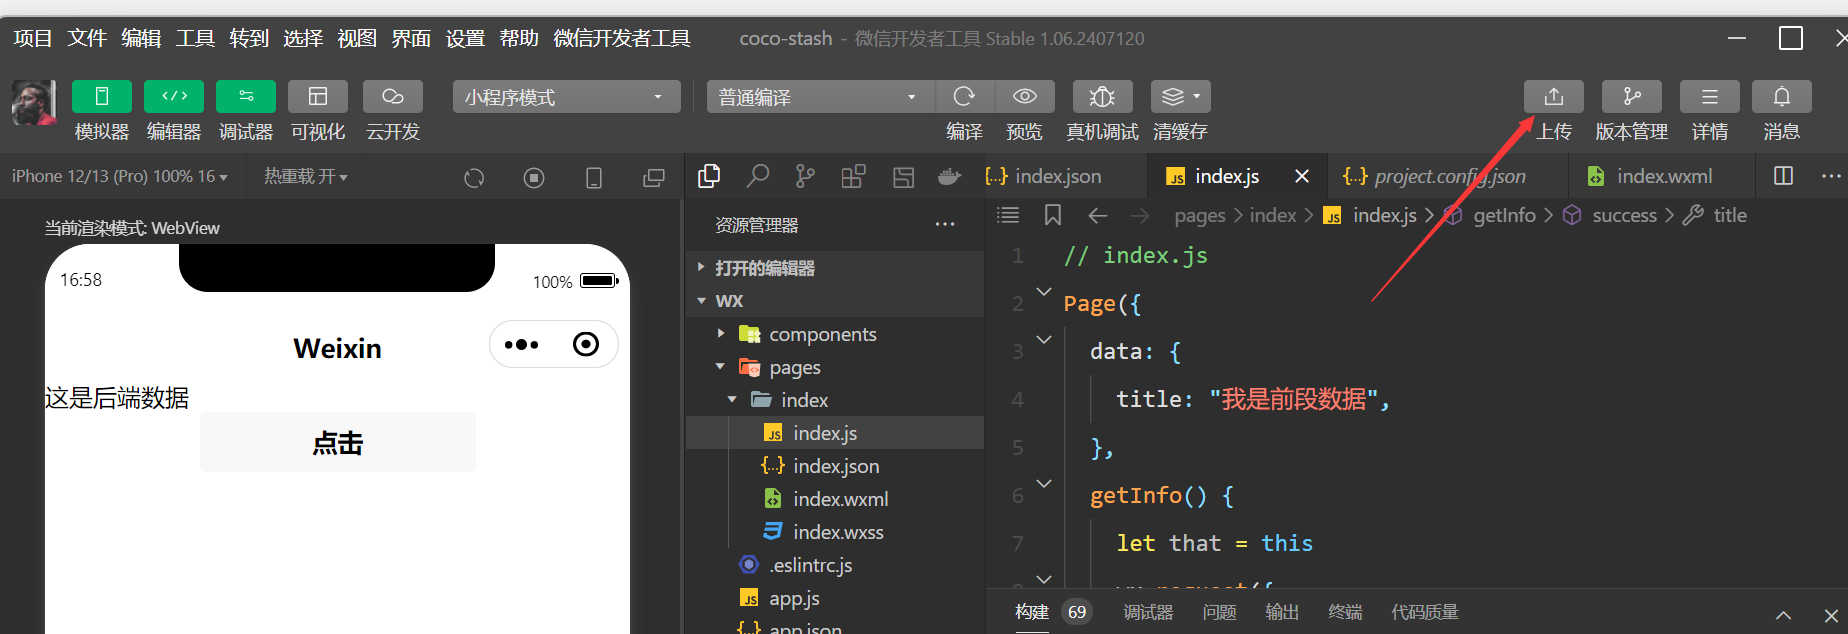Click the Upload (上传) icon
Screen dimensions: 1848x634
coord(1553,97)
